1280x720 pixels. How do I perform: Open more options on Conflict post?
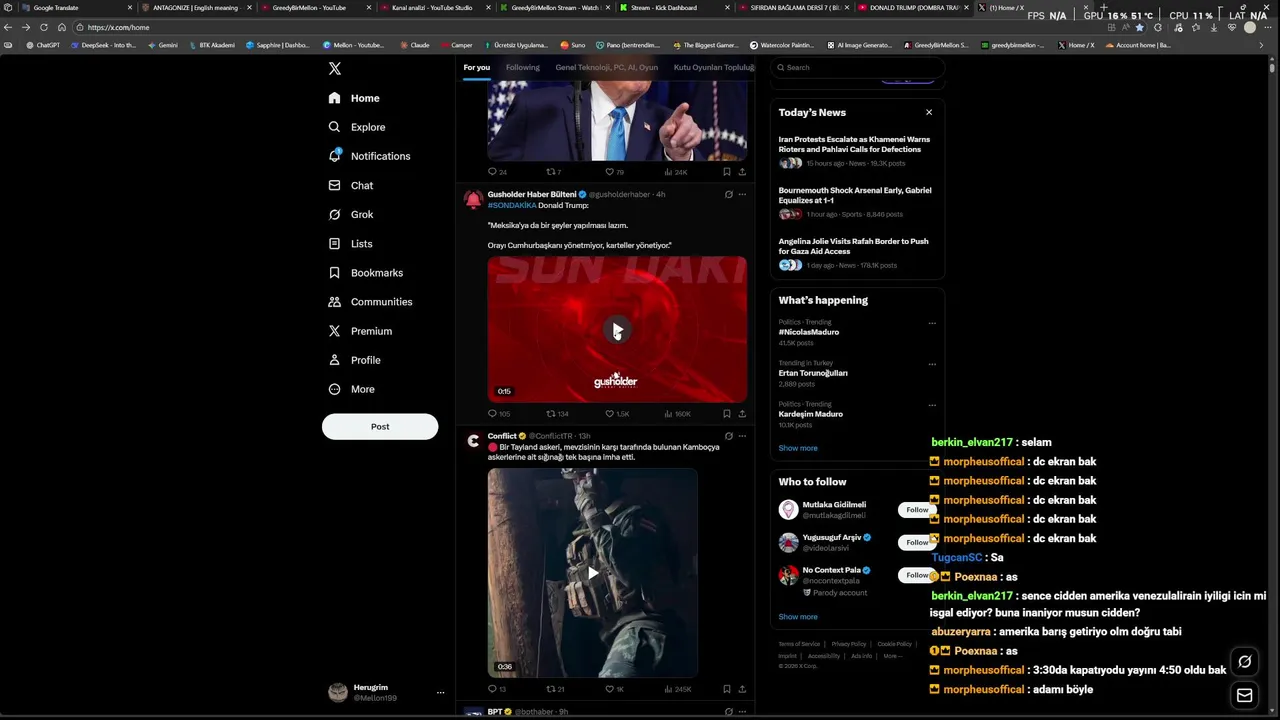tap(742, 436)
